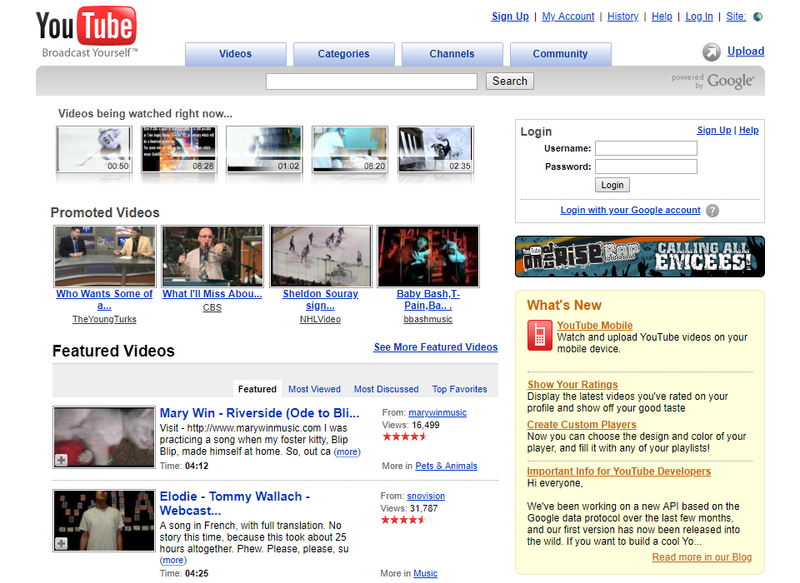Add Mary Win video via plus icon
The width and height of the screenshot is (800, 583).
[x=61, y=460]
